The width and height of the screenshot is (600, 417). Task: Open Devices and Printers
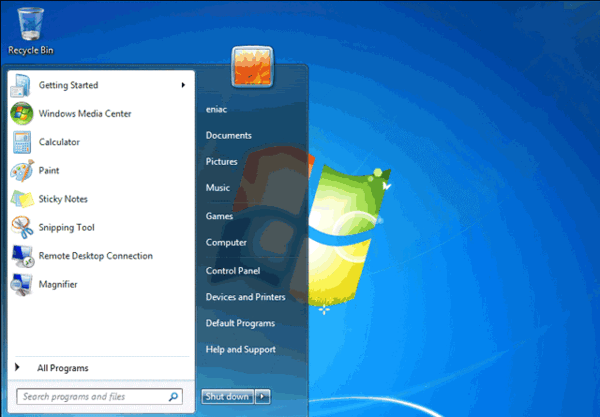point(245,297)
